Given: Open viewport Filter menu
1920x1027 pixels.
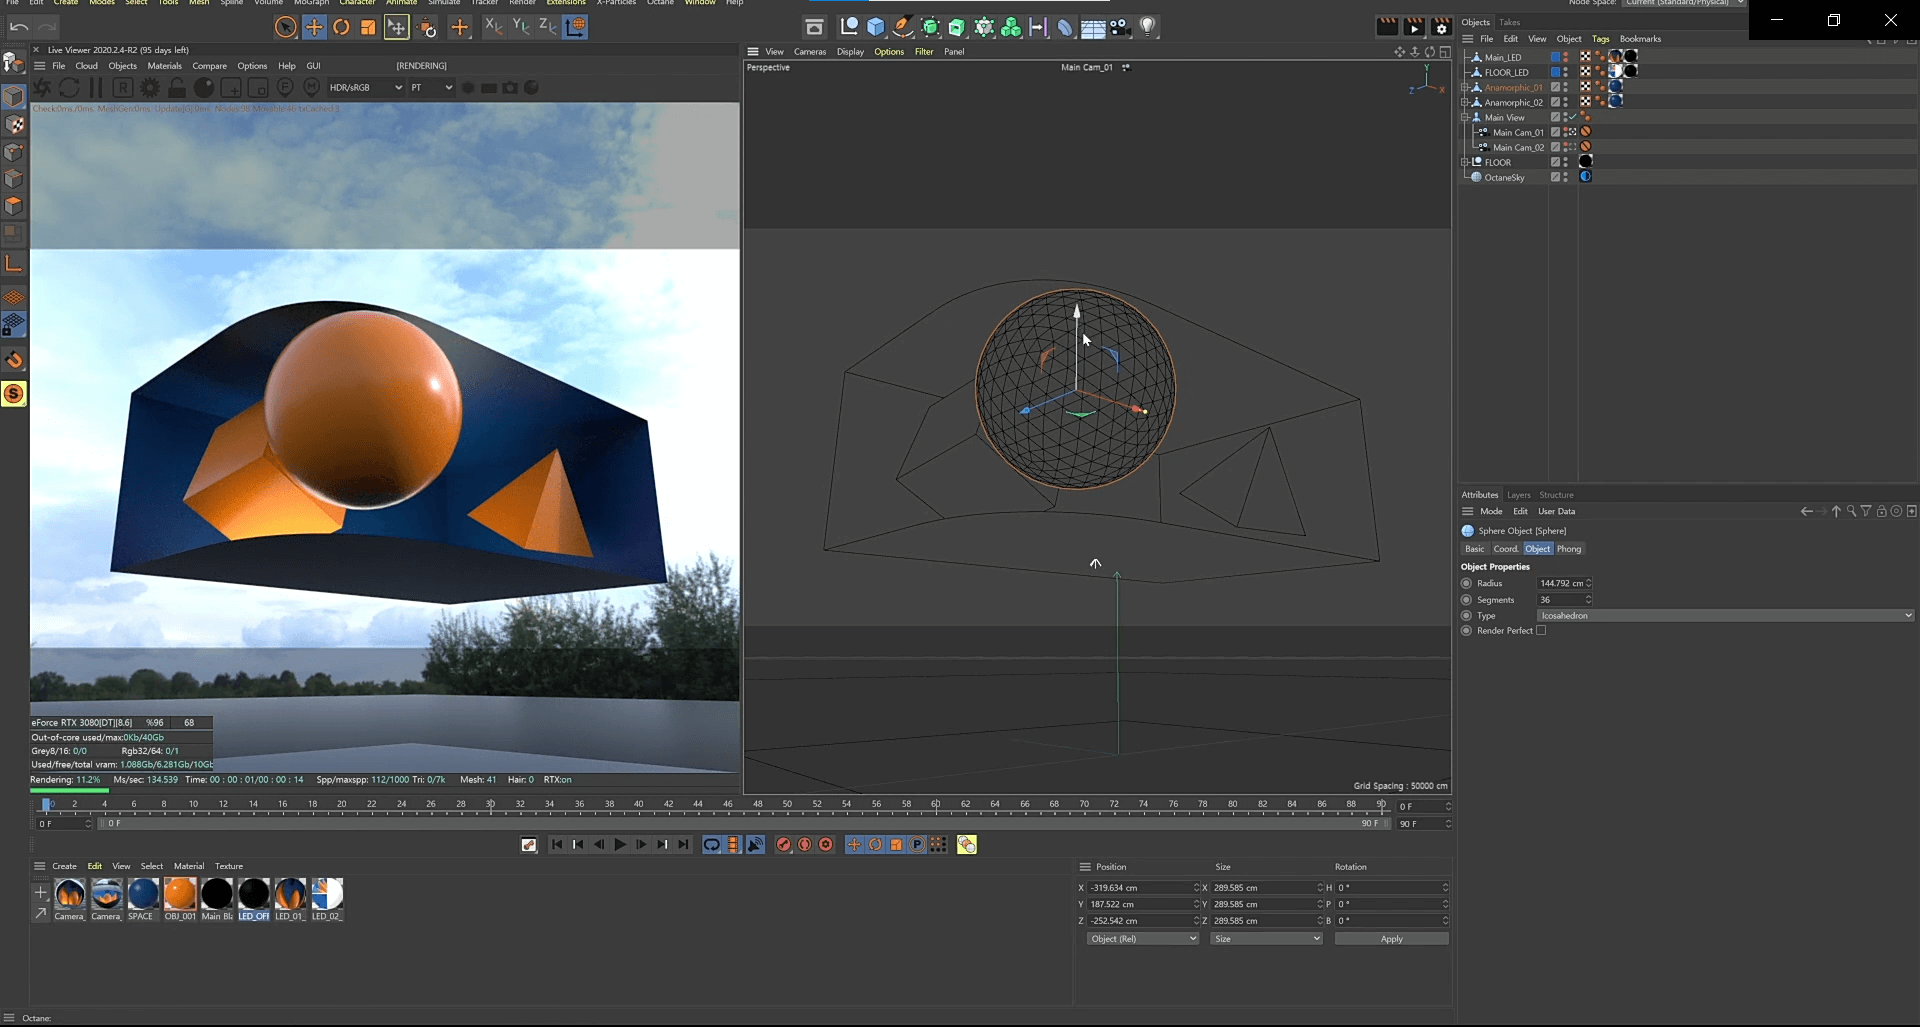Looking at the screenshot, I should click(924, 52).
